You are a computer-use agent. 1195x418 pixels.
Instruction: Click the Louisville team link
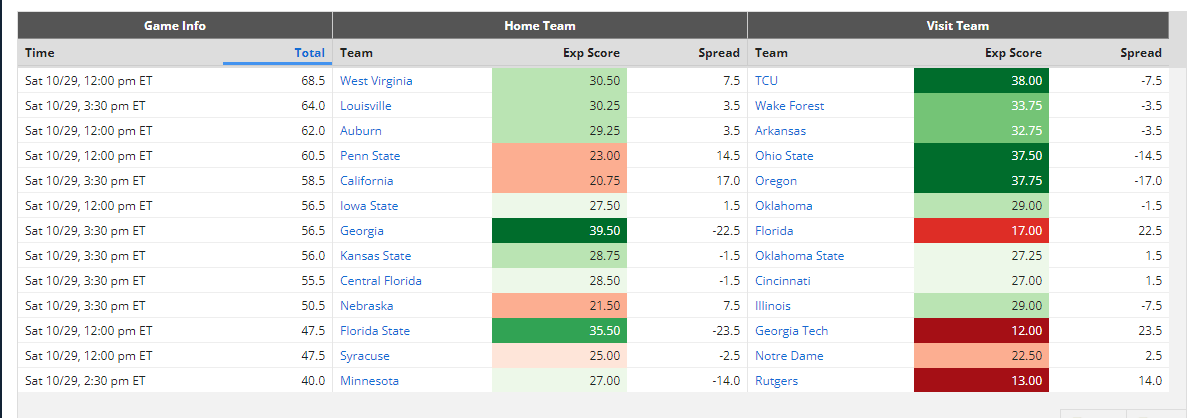pos(366,106)
